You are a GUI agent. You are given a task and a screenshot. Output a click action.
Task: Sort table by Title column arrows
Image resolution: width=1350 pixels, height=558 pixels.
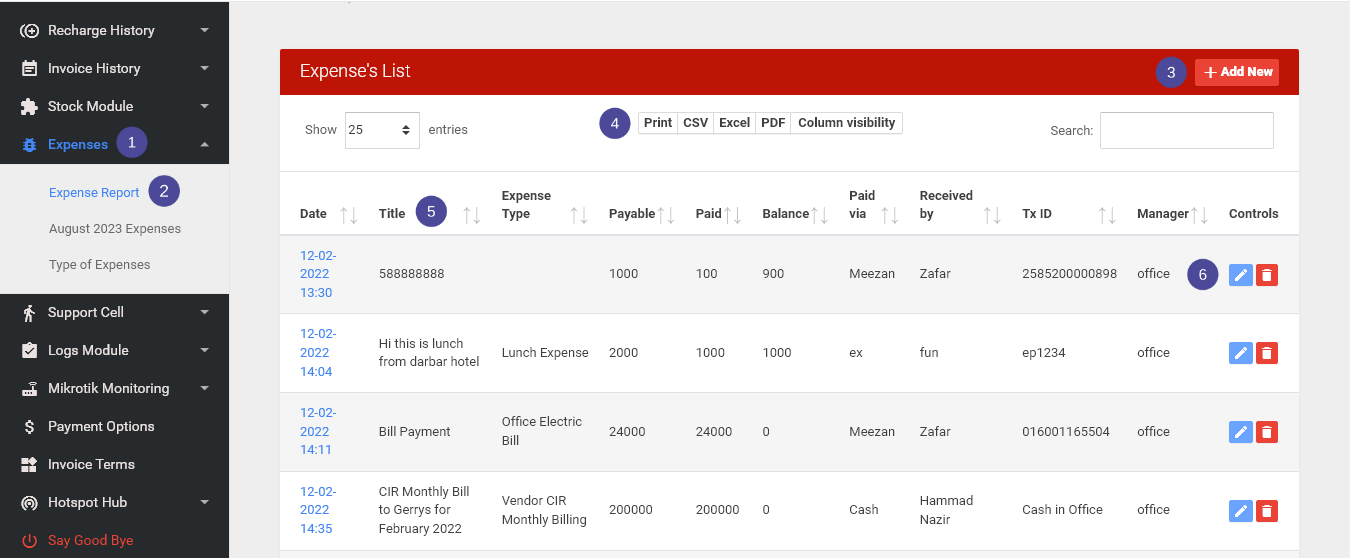click(472, 214)
